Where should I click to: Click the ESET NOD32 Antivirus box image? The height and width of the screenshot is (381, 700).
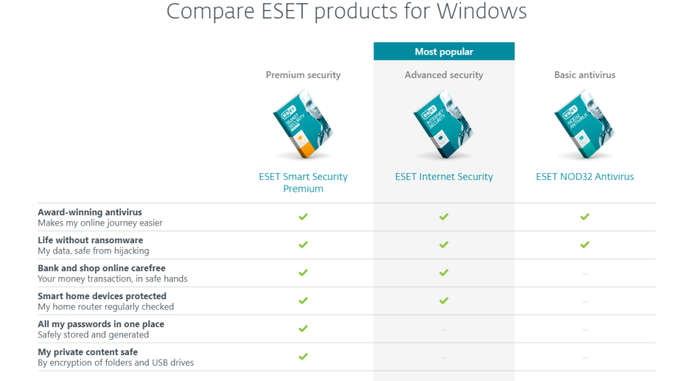tap(584, 124)
